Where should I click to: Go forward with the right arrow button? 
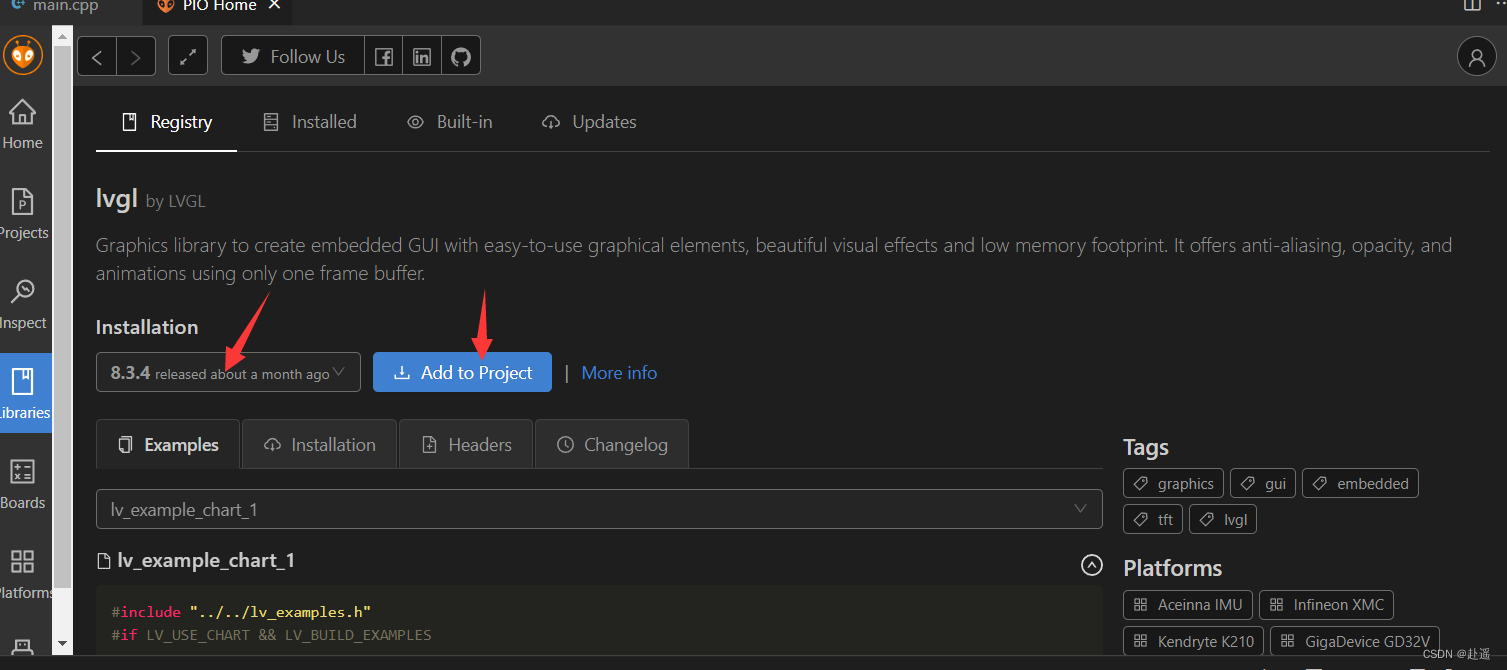pos(136,57)
